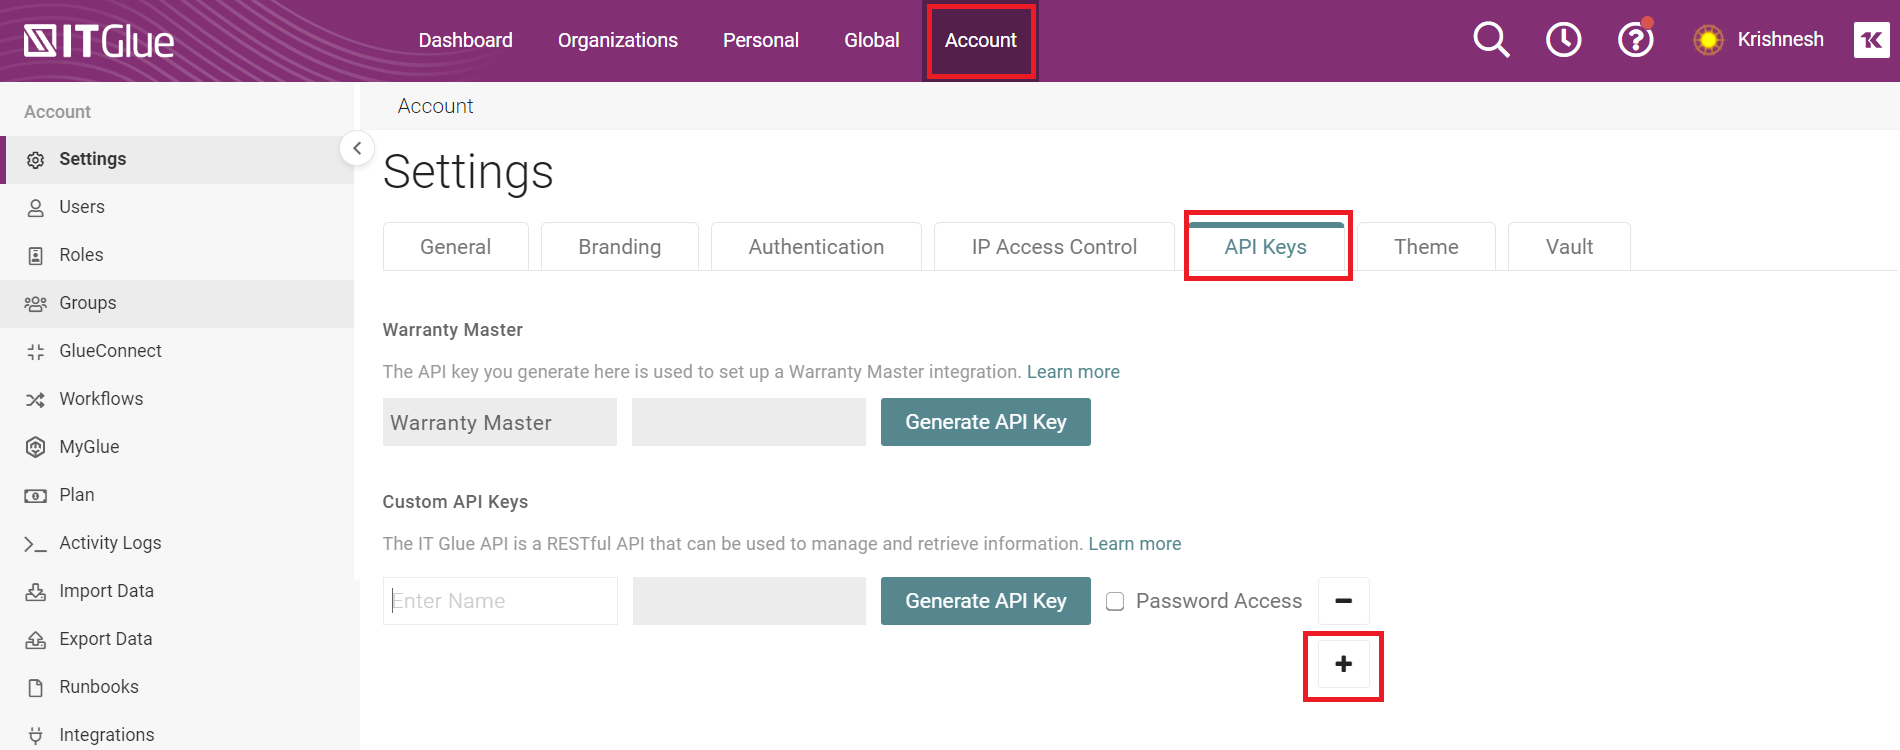Click the GlueConnect arrows icon

[x=36, y=352]
